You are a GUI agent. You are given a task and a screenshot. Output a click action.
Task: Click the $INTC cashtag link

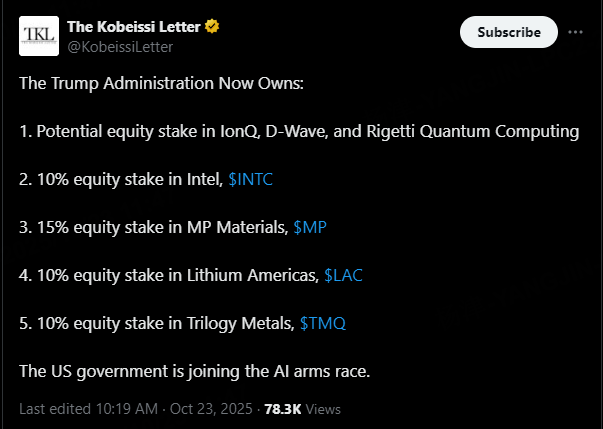(250, 179)
